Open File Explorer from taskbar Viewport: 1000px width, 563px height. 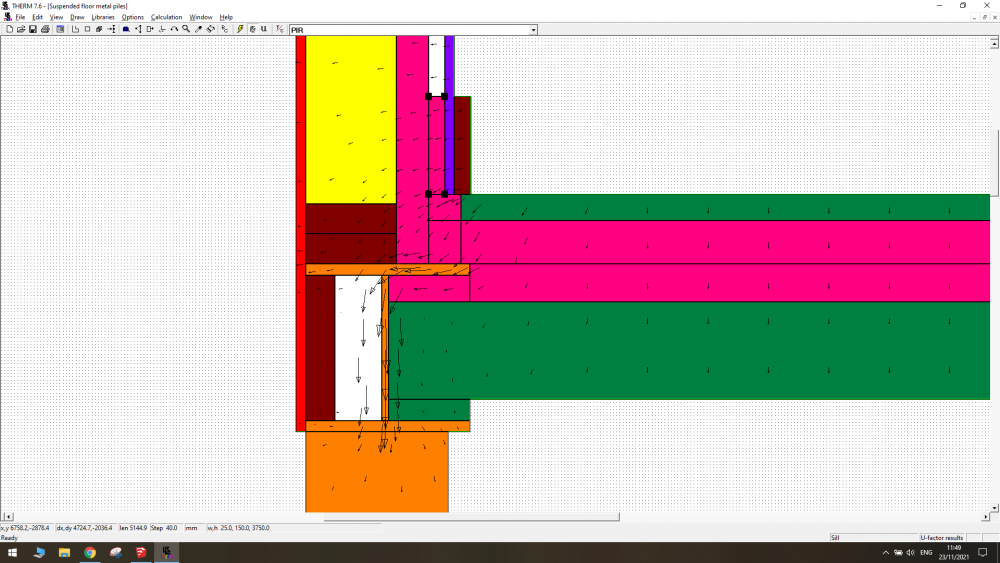(x=64, y=552)
